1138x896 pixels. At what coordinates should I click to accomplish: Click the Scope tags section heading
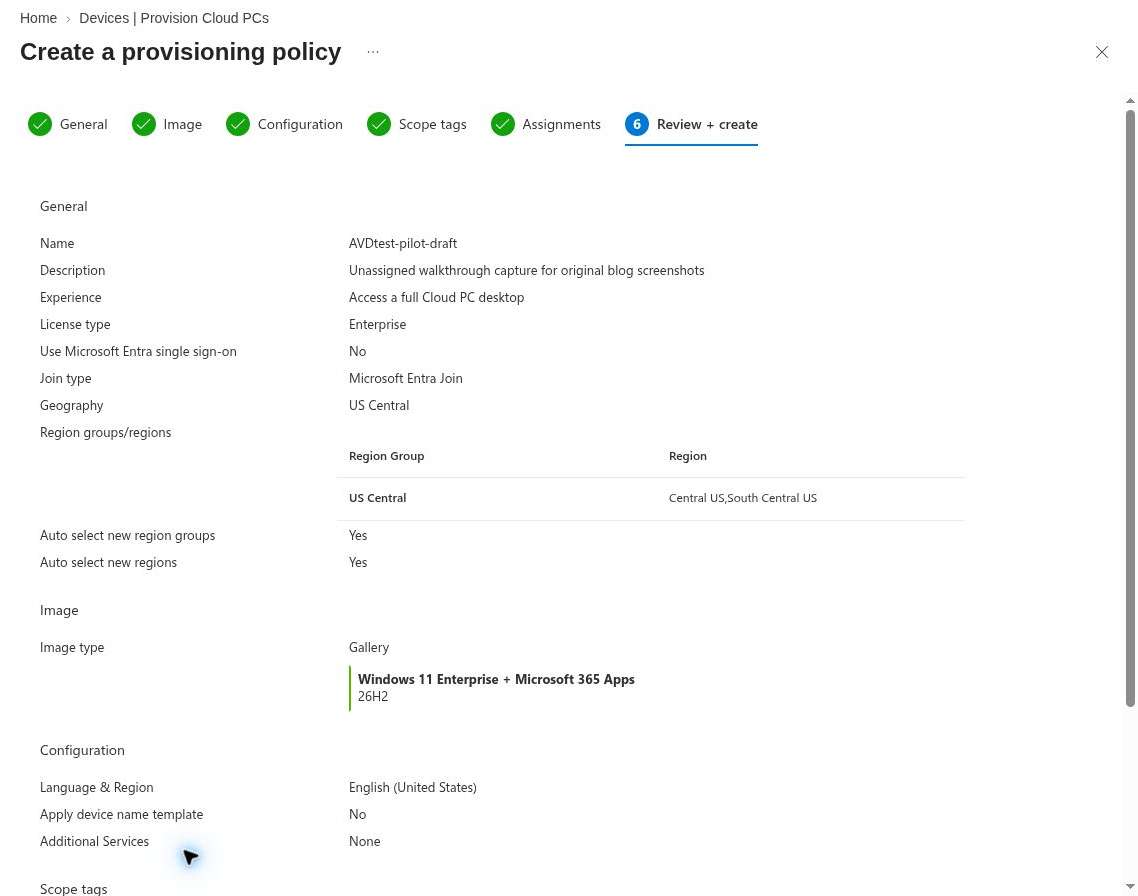(73, 889)
